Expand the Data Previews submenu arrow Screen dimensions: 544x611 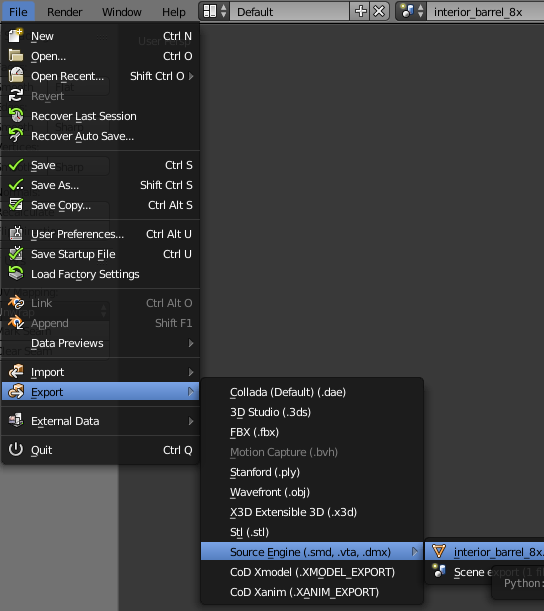pos(191,343)
